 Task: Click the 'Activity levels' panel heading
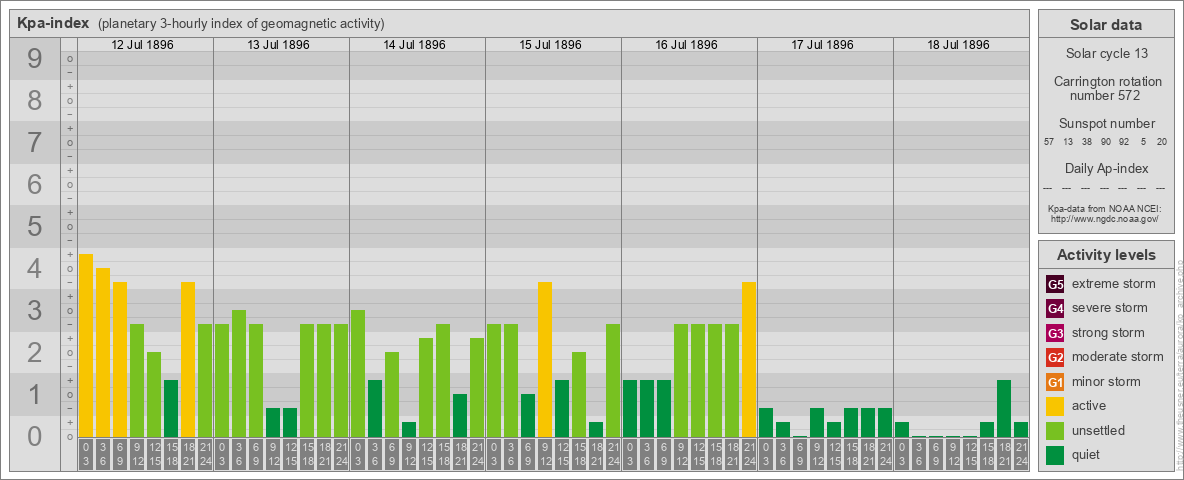pos(1106,255)
